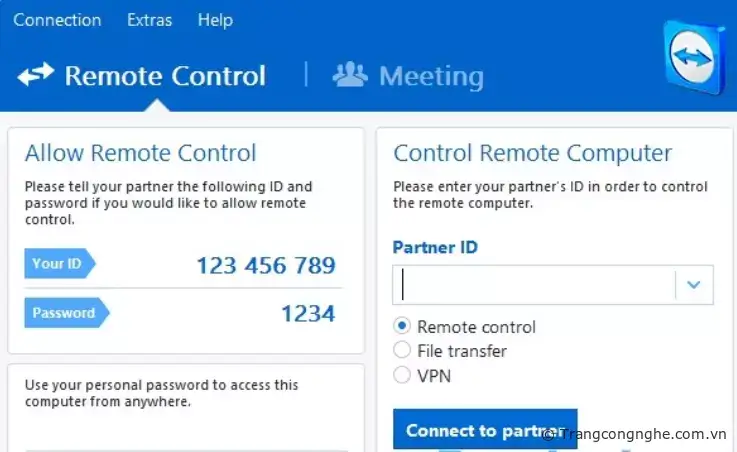Open the Connection menu
Screen dimensions: 737x452
coord(57,20)
